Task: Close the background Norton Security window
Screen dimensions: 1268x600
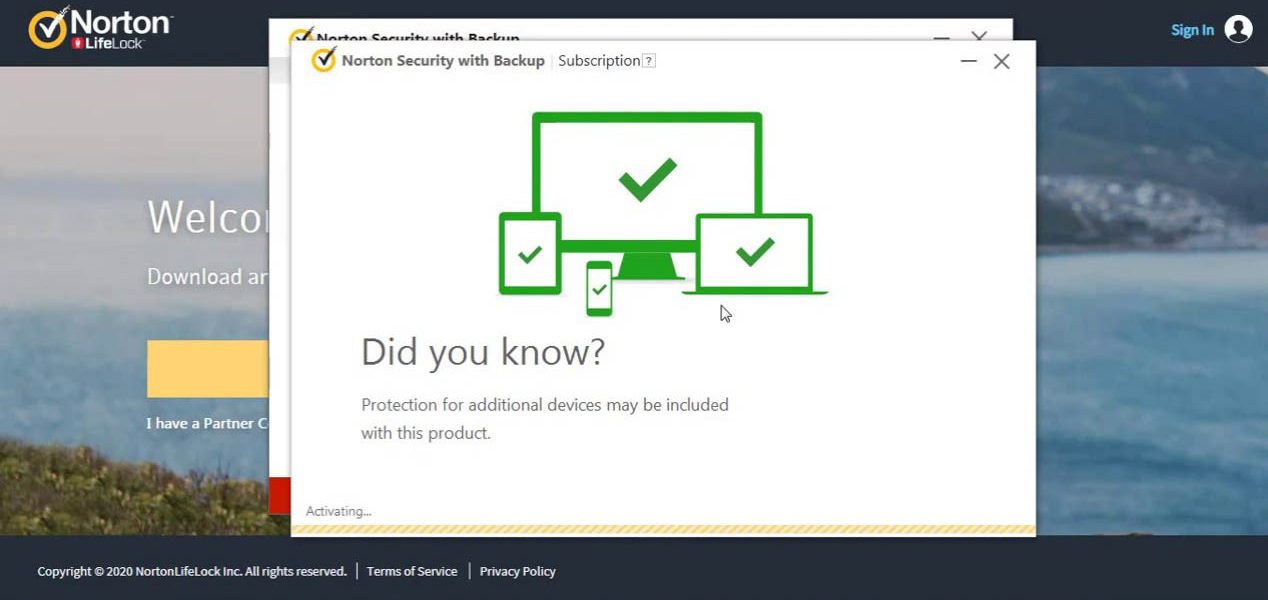Action: 979,36
